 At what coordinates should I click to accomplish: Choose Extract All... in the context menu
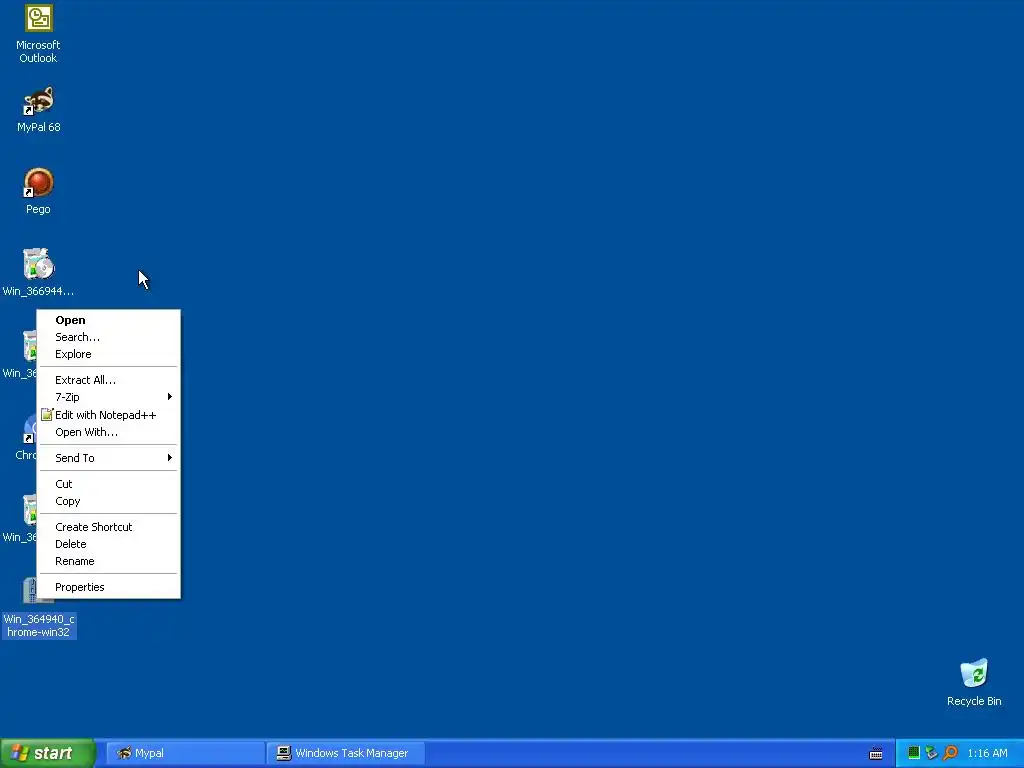pos(109,380)
